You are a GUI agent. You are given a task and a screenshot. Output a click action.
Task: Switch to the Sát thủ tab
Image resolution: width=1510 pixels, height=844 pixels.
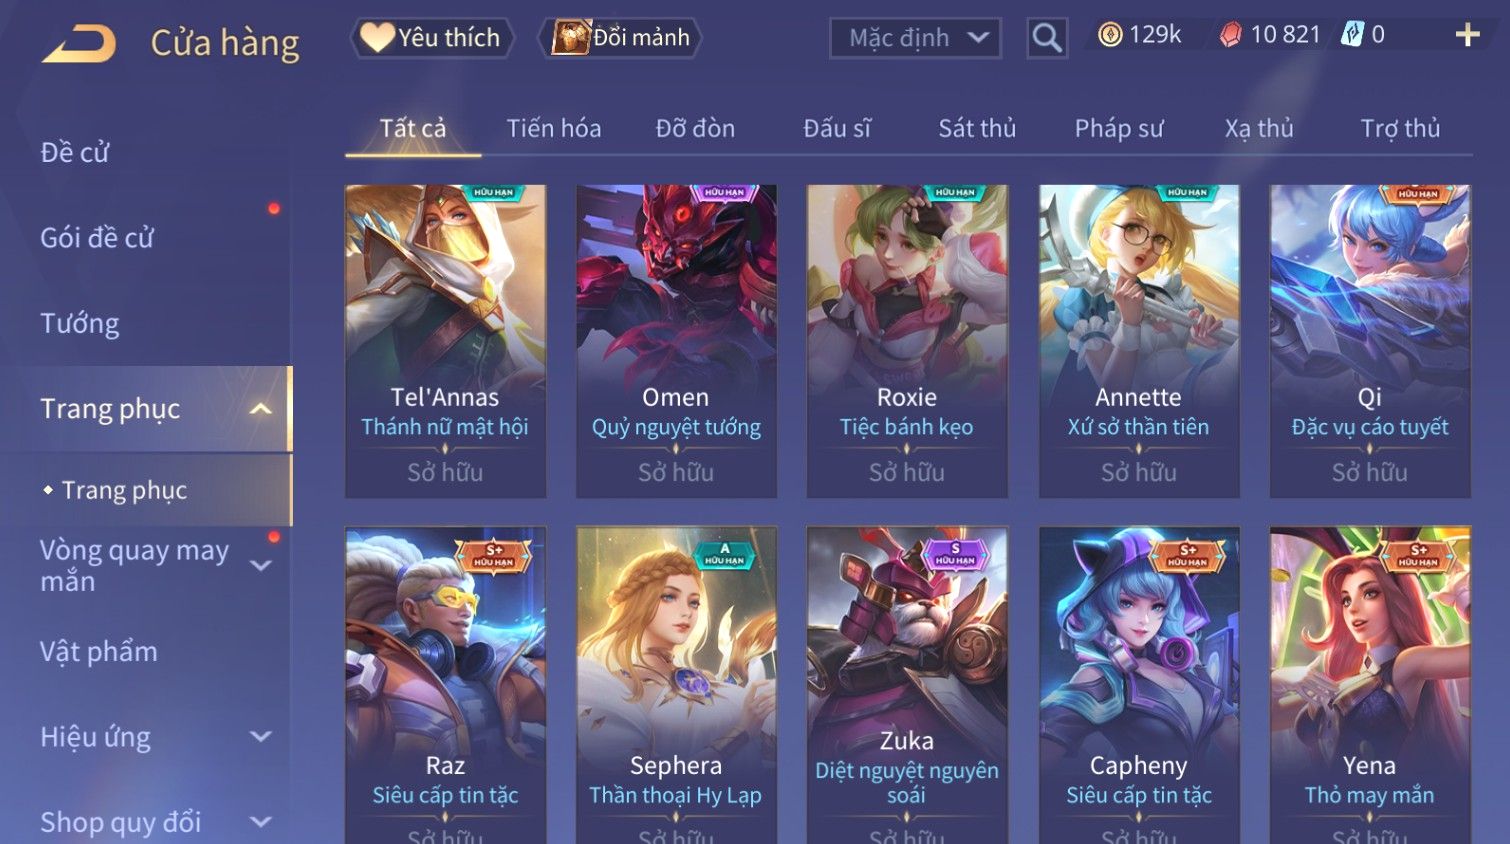[x=977, y=128]
